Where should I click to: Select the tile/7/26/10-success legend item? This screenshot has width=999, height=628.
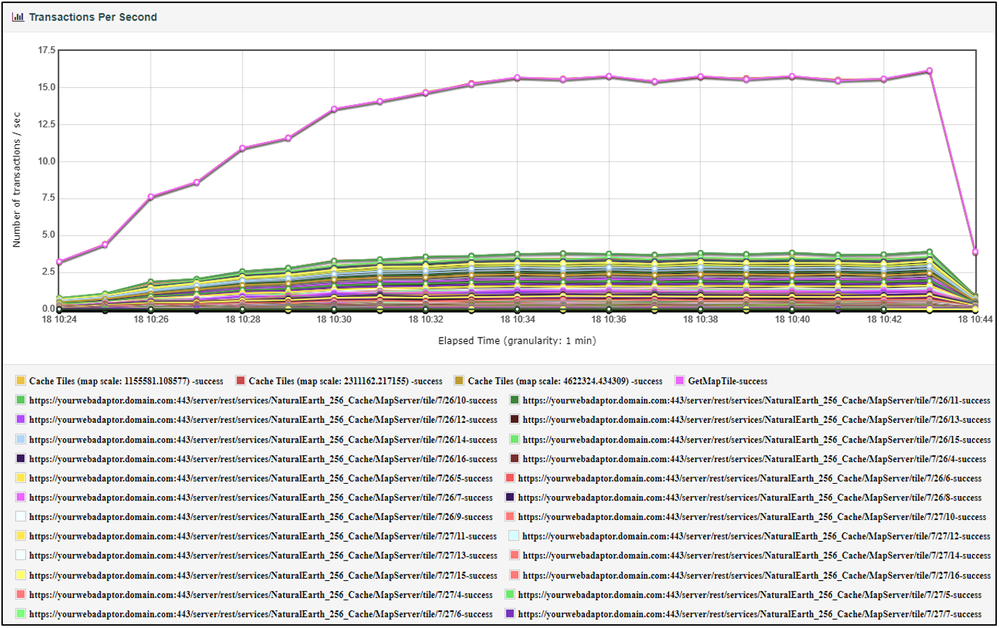click(256, 401)
